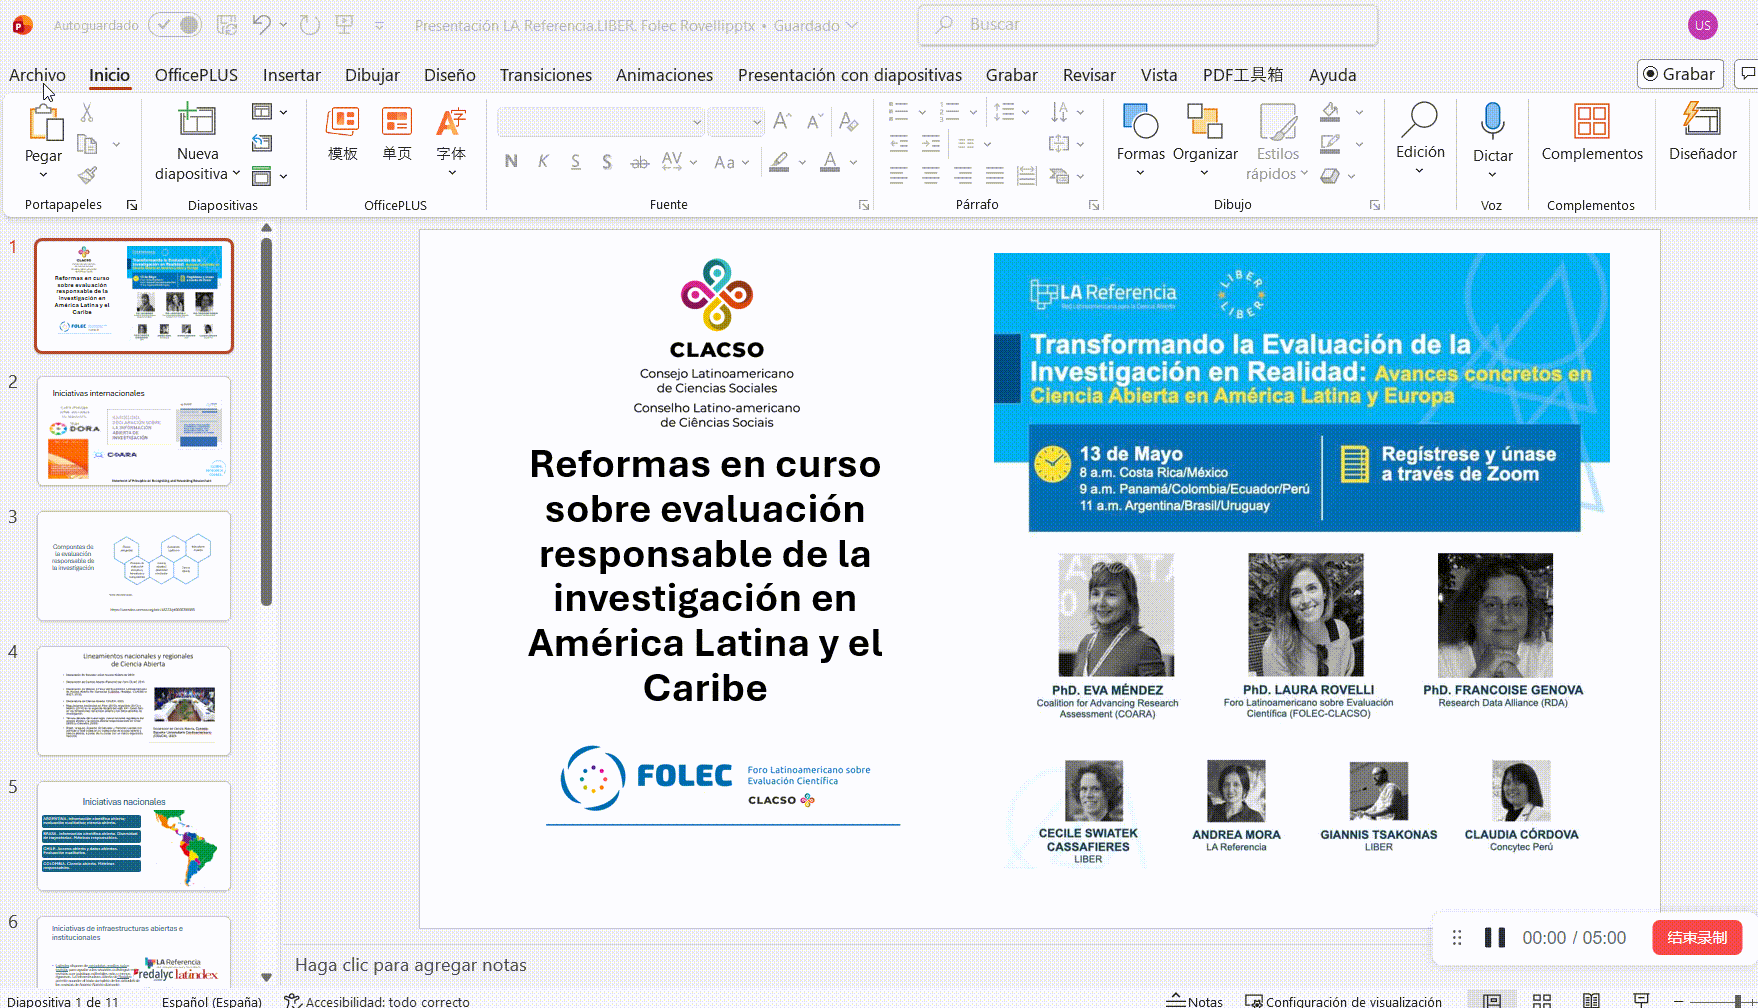Click the Reset slide icon
Viewport: 1758px width, 1008px height.
(x=262, y=143)
